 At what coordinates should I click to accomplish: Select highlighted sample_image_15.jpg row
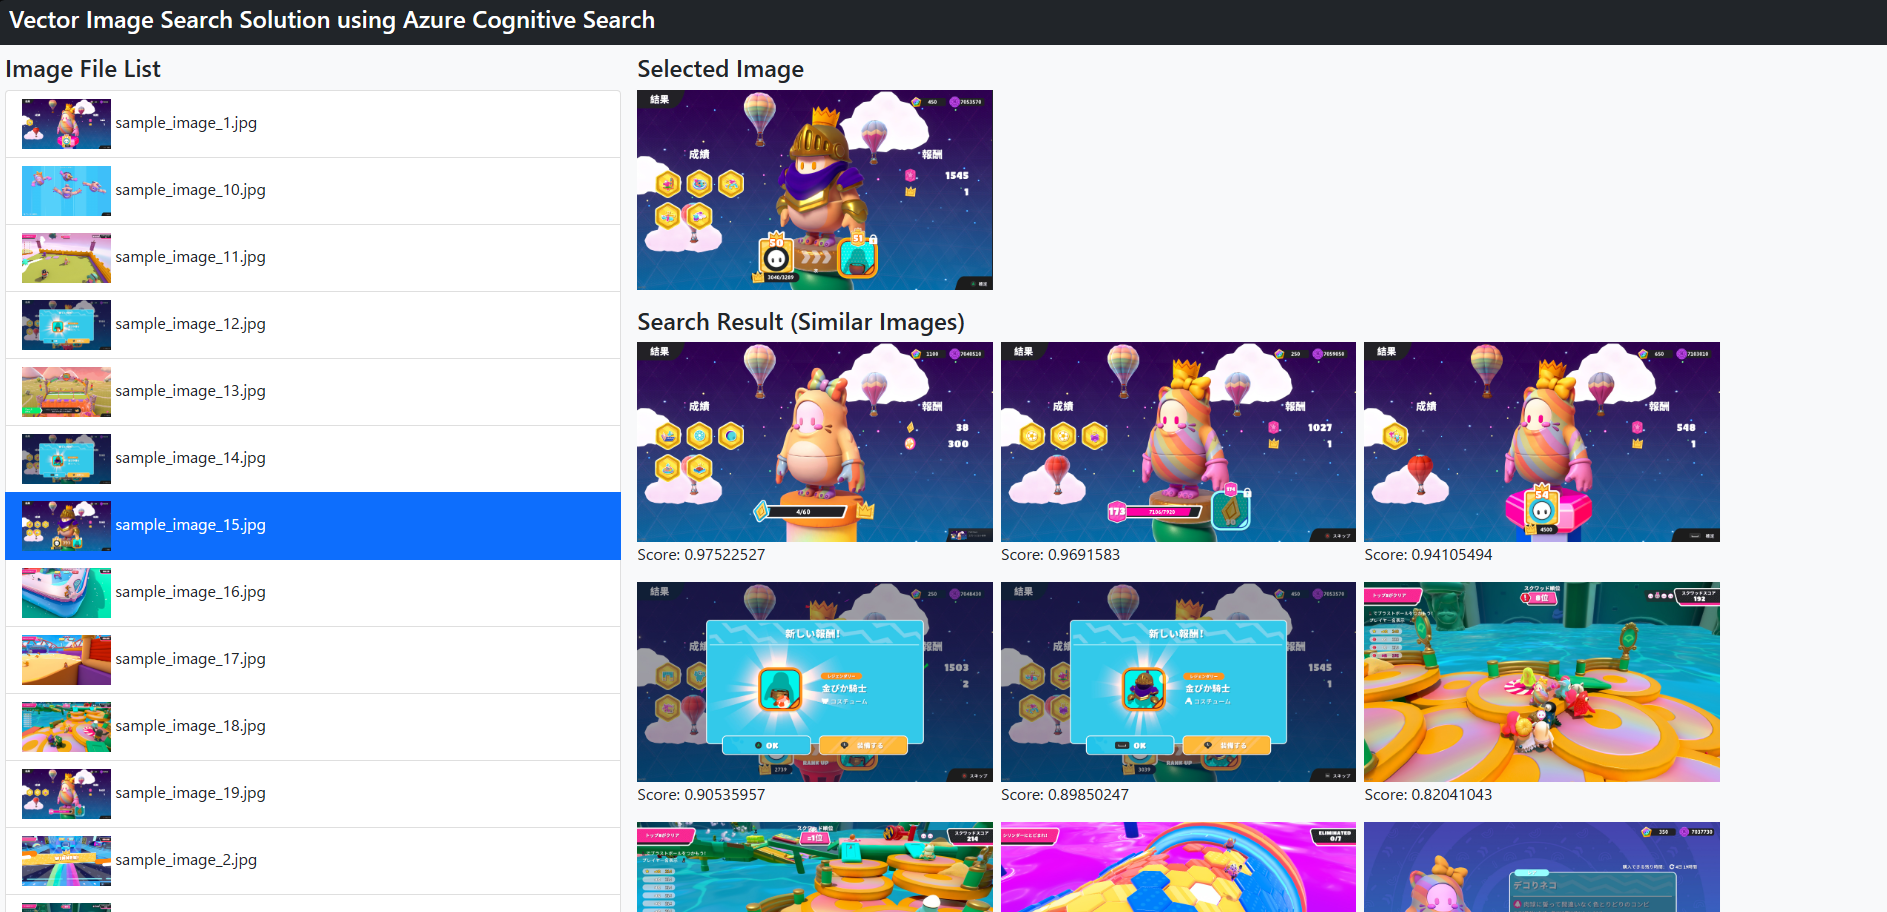pyautogui.click(x=313, y=526)
